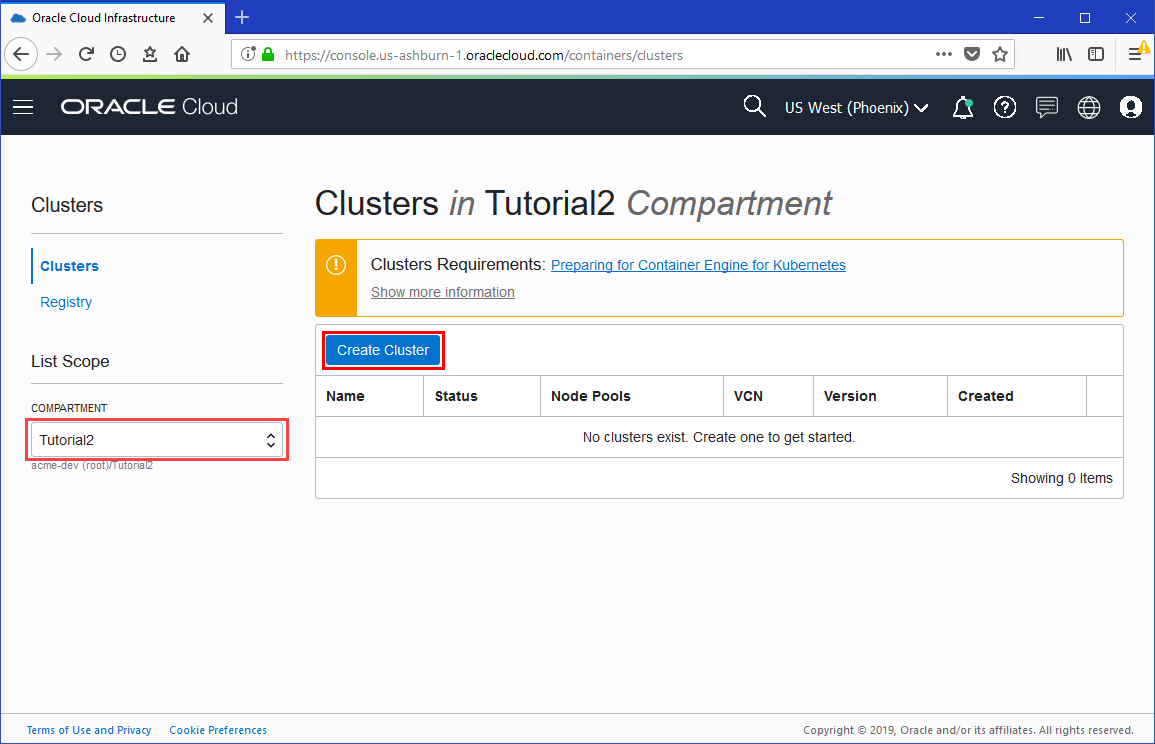
Task: Click the COMPARTMENT label
Action: pyautogui.click(x=69, y=408)
